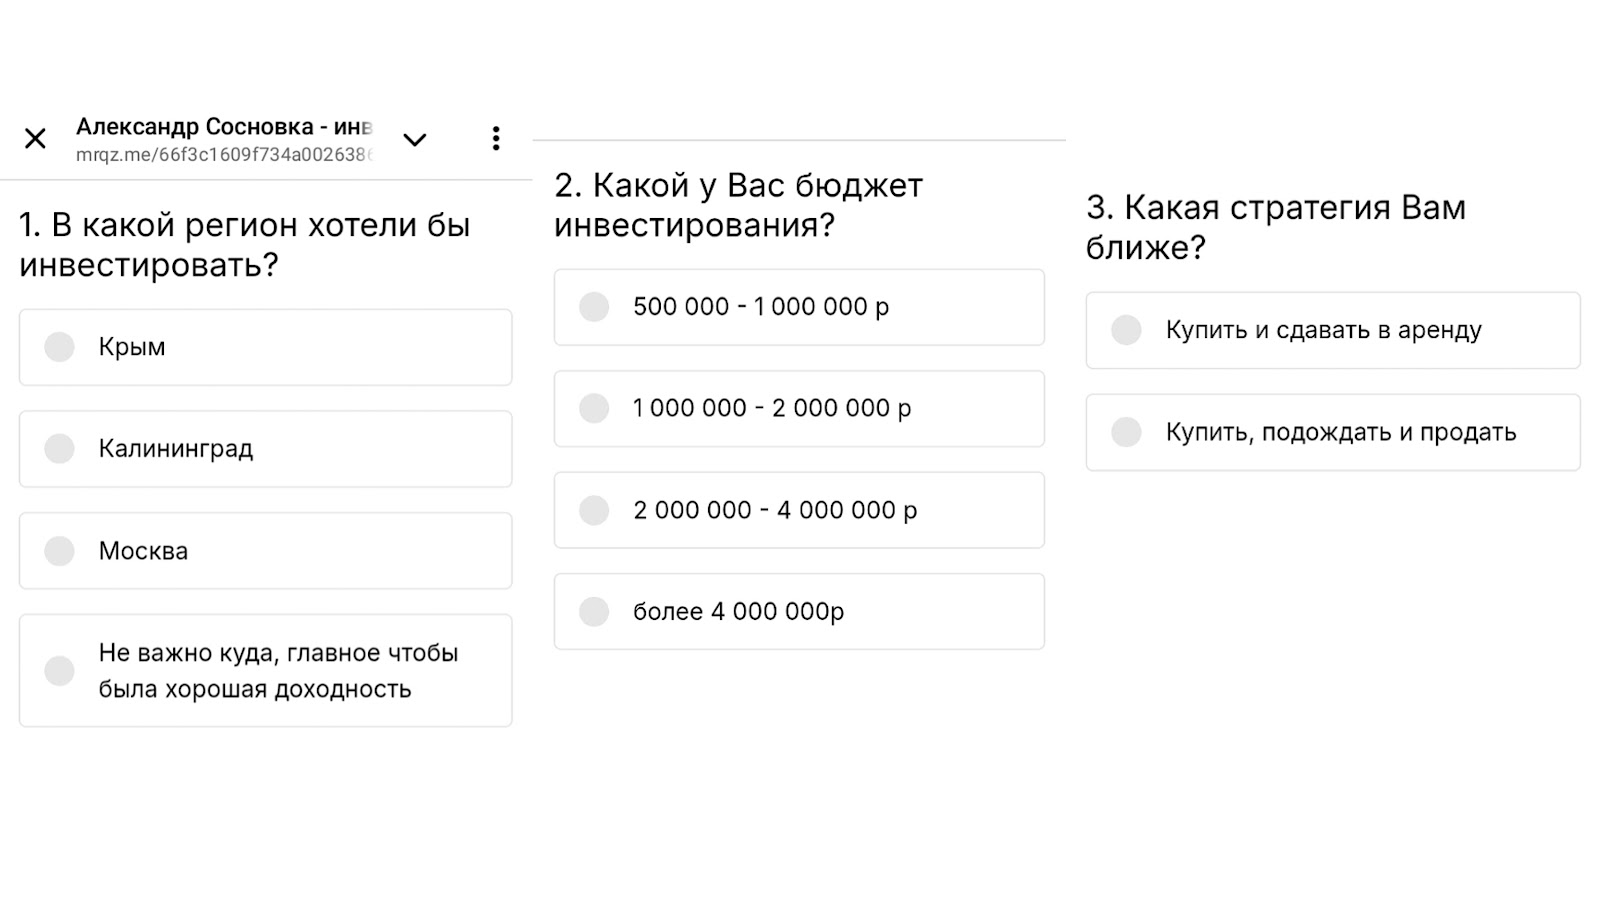Expand the page title chevron dropdown
The image size is (1600, 900).
tap(415, 139)
